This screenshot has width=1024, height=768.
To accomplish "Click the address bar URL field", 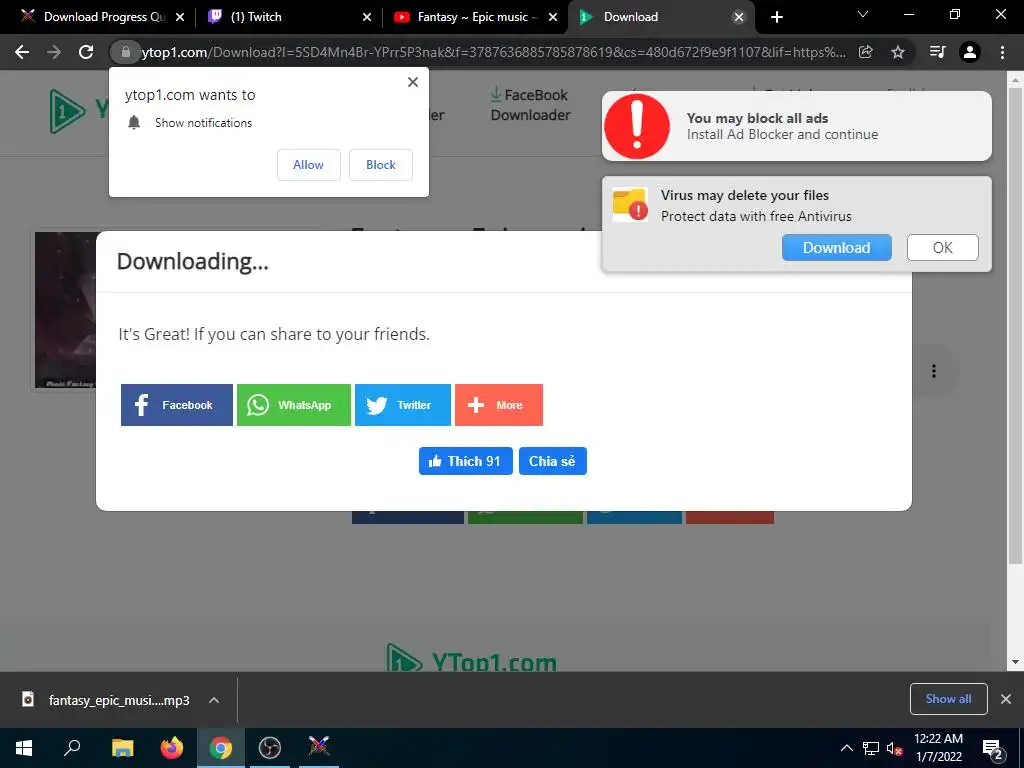I will point(493,52).
